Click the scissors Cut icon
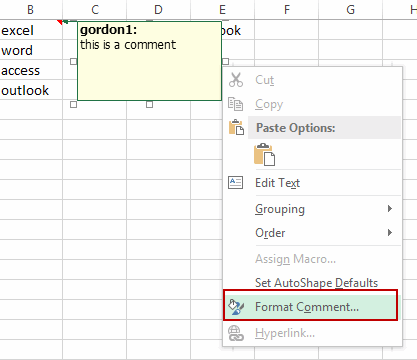417x360 pixels. 236,80
